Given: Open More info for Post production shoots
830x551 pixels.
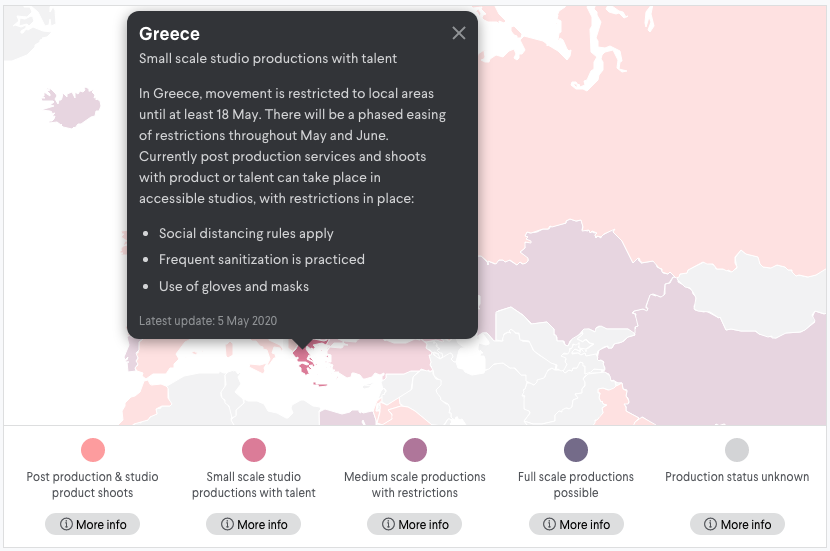Looking at the screenshot, I should point(93,524).
